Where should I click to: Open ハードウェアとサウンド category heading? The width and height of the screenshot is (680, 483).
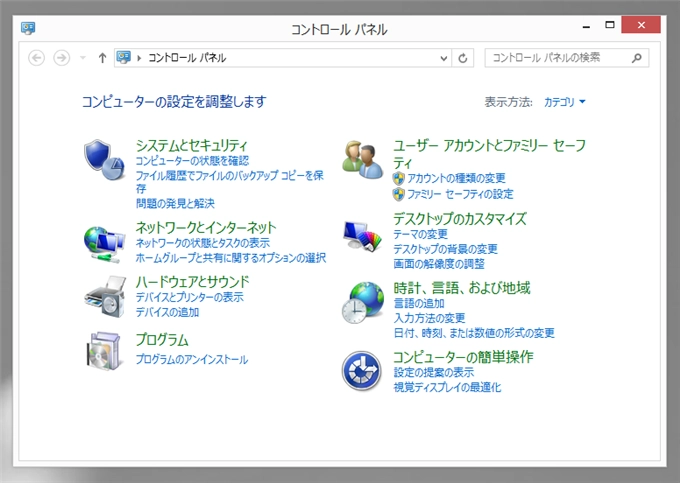click(193, 282)
